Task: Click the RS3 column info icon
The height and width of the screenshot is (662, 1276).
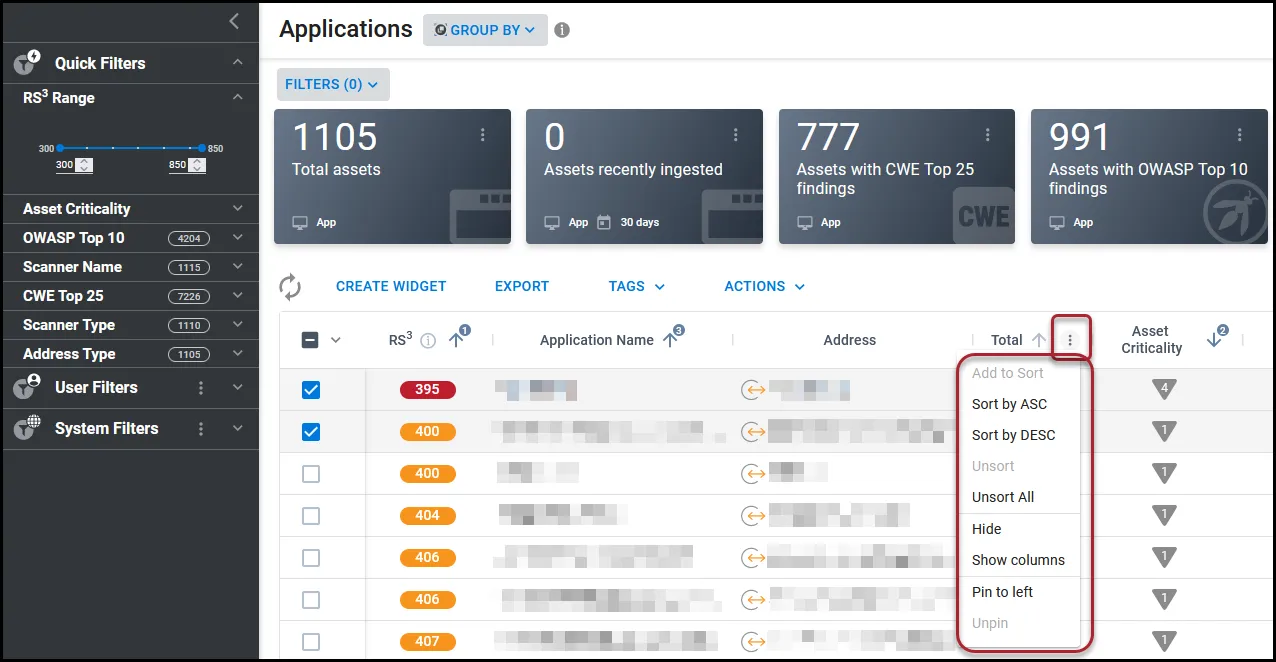Action: coord(428,341)
